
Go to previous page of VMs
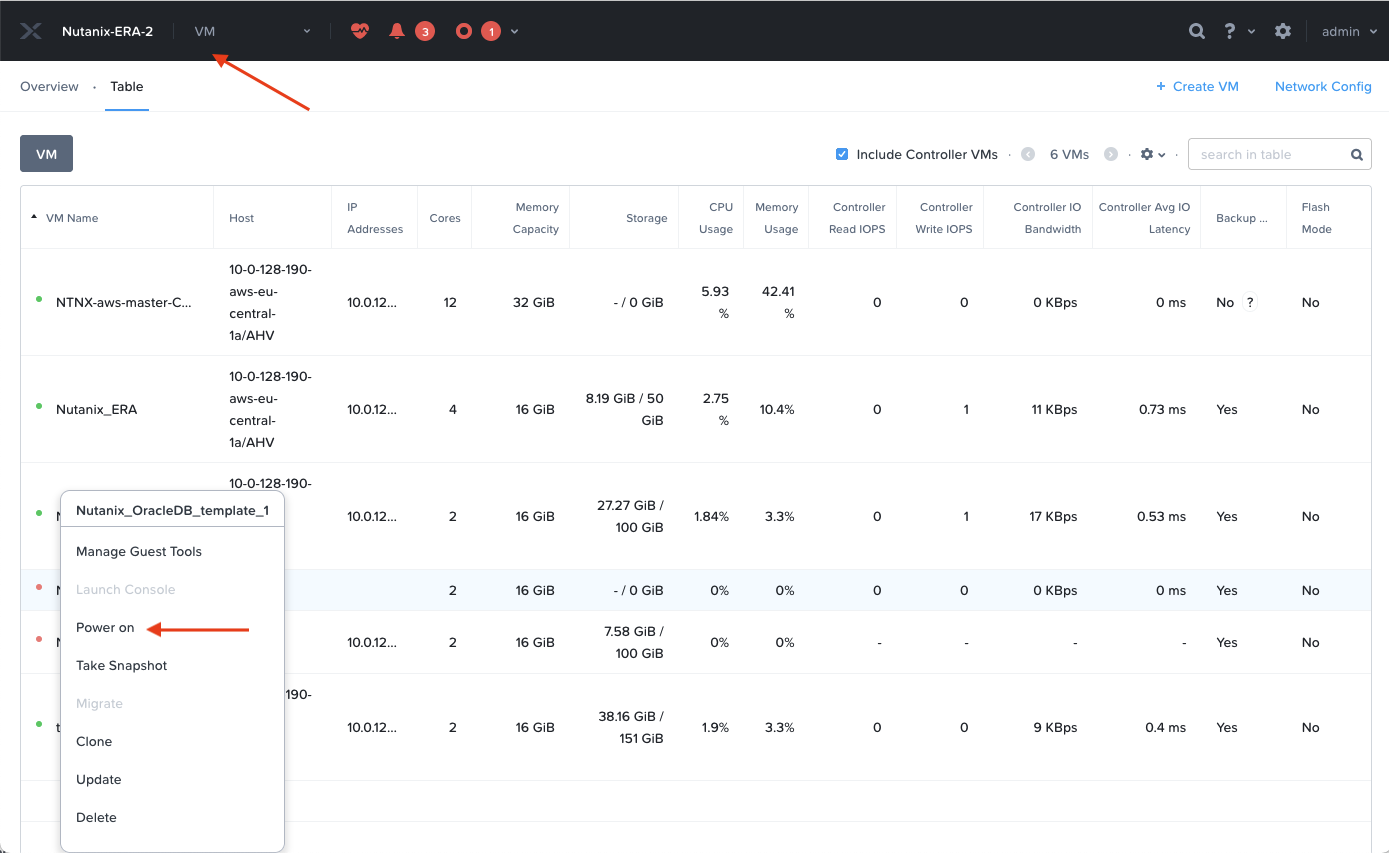point(1028,154)
